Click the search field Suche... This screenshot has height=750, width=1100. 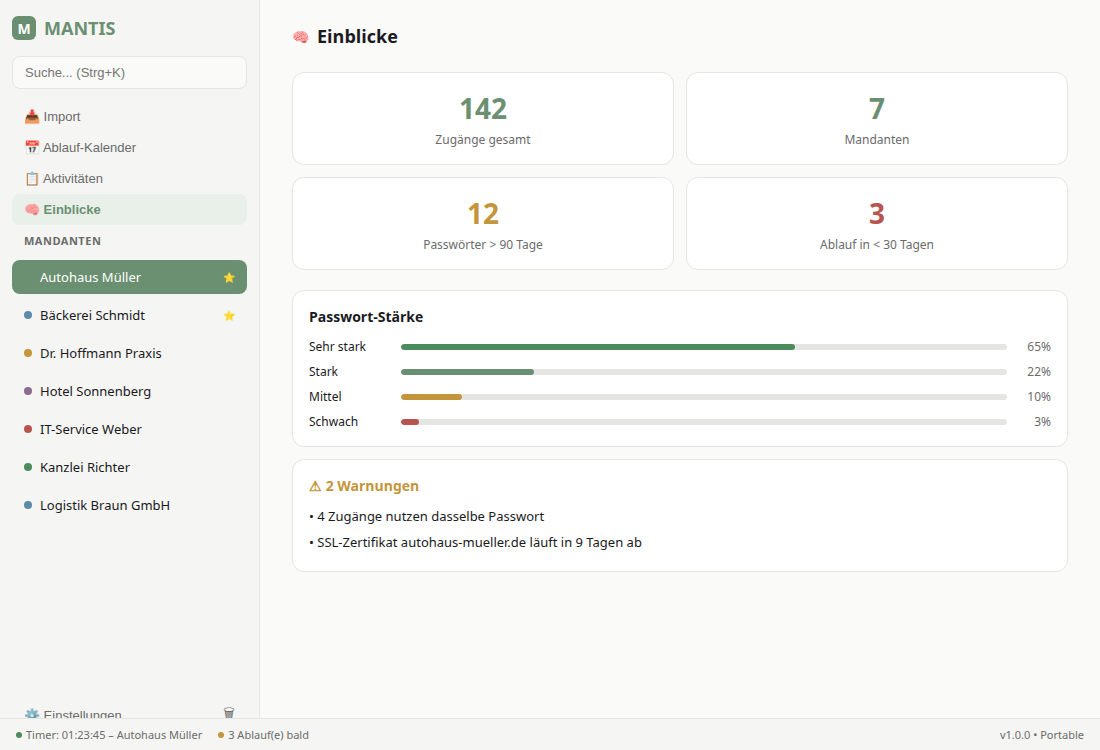click(x=129, y=73)
